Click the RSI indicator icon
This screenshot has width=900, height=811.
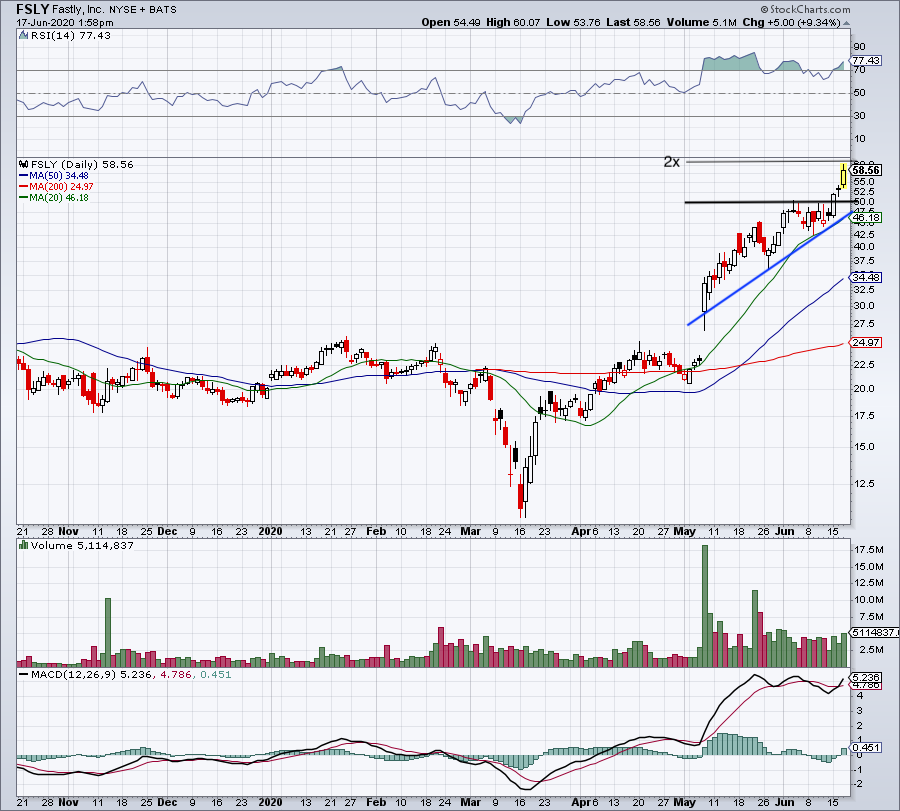point(24,36)
